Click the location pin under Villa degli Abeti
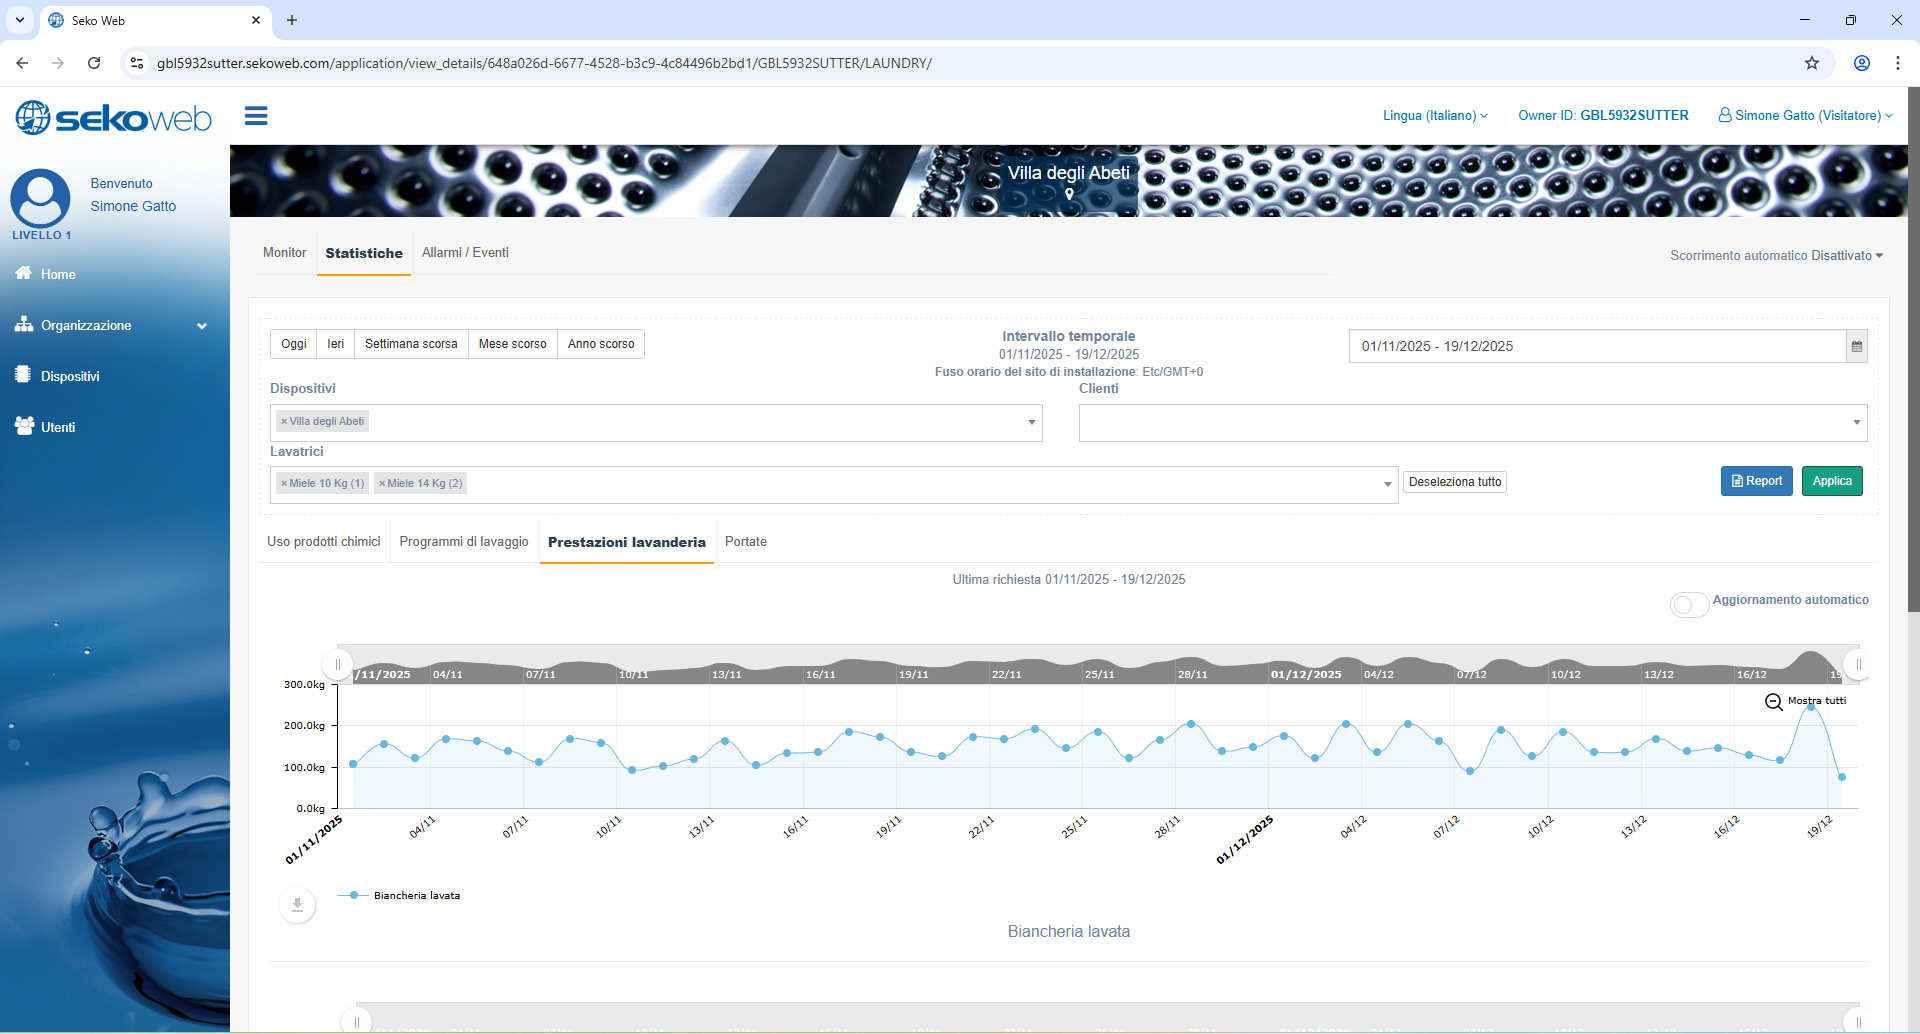Image resolution: width=1920 pixels, height=1034 pixels. [x=1069, y=195]
